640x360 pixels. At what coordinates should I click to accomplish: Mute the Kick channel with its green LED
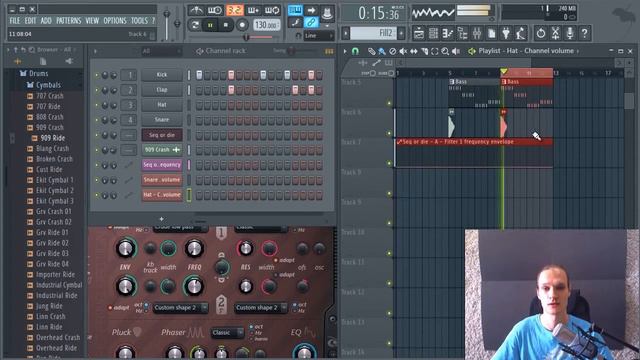(97, 75)
